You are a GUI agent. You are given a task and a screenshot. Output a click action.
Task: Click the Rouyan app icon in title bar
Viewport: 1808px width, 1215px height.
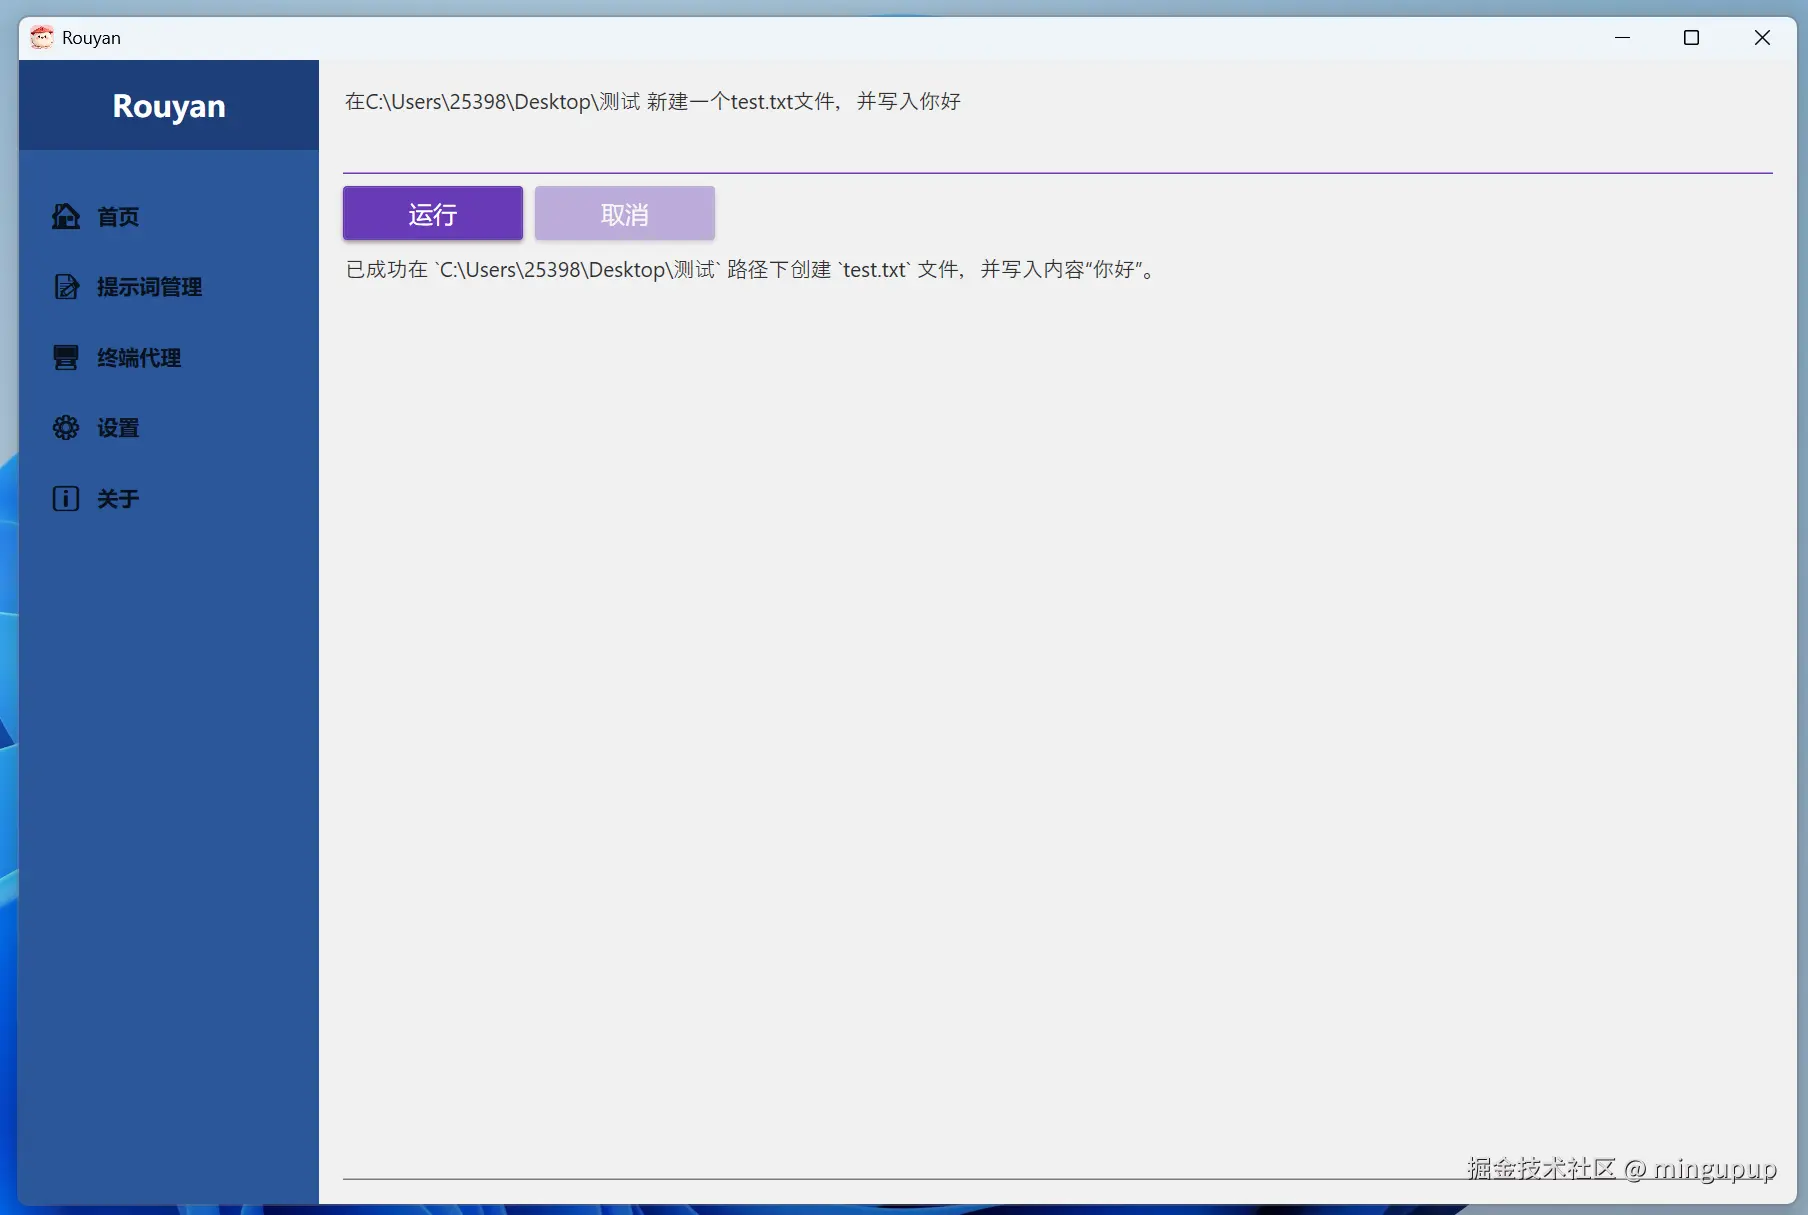42,38
